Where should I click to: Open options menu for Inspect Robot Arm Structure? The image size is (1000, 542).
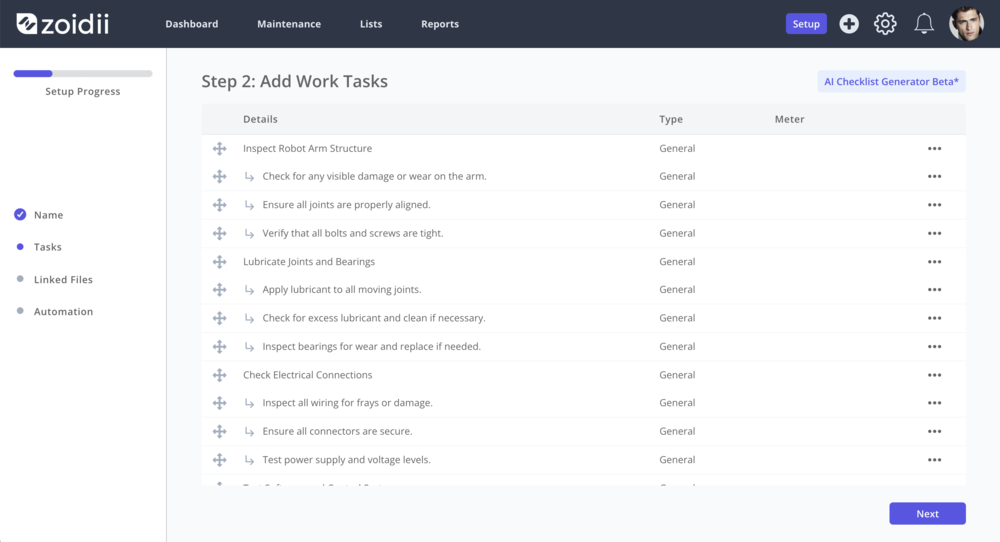pos(934,149)
